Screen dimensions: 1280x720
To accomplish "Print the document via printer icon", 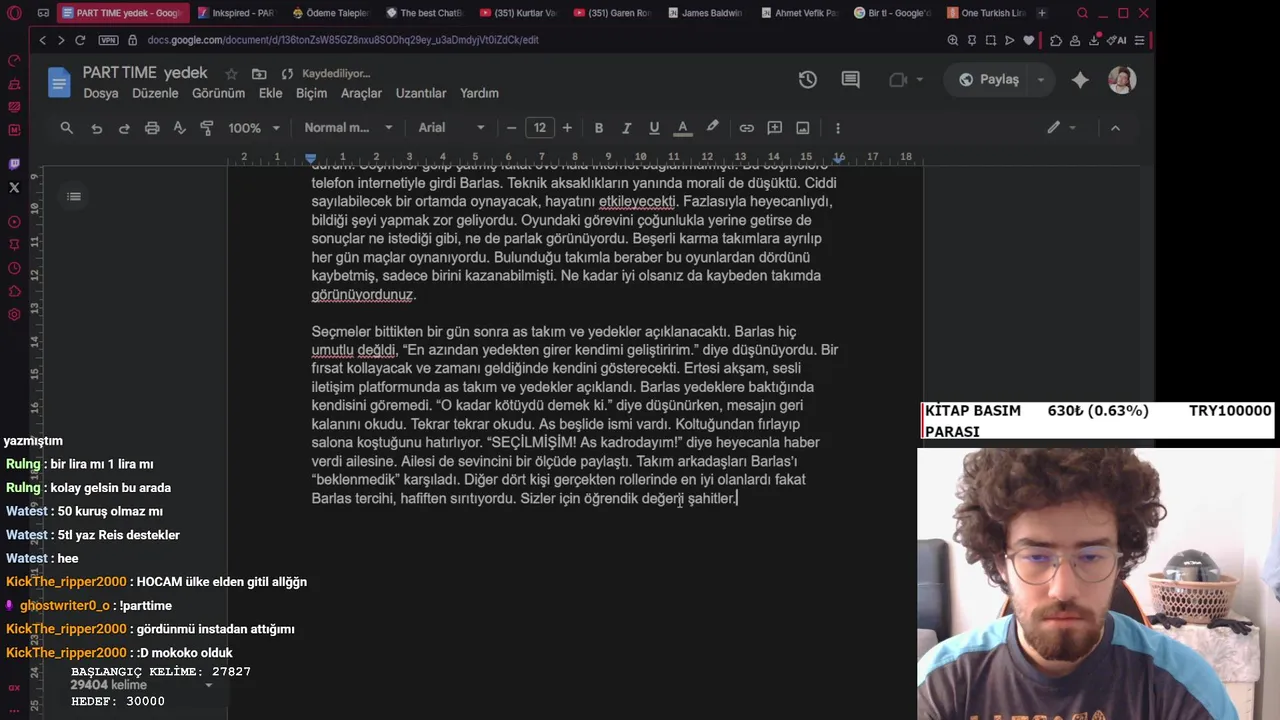I will (x=152, y=128).
